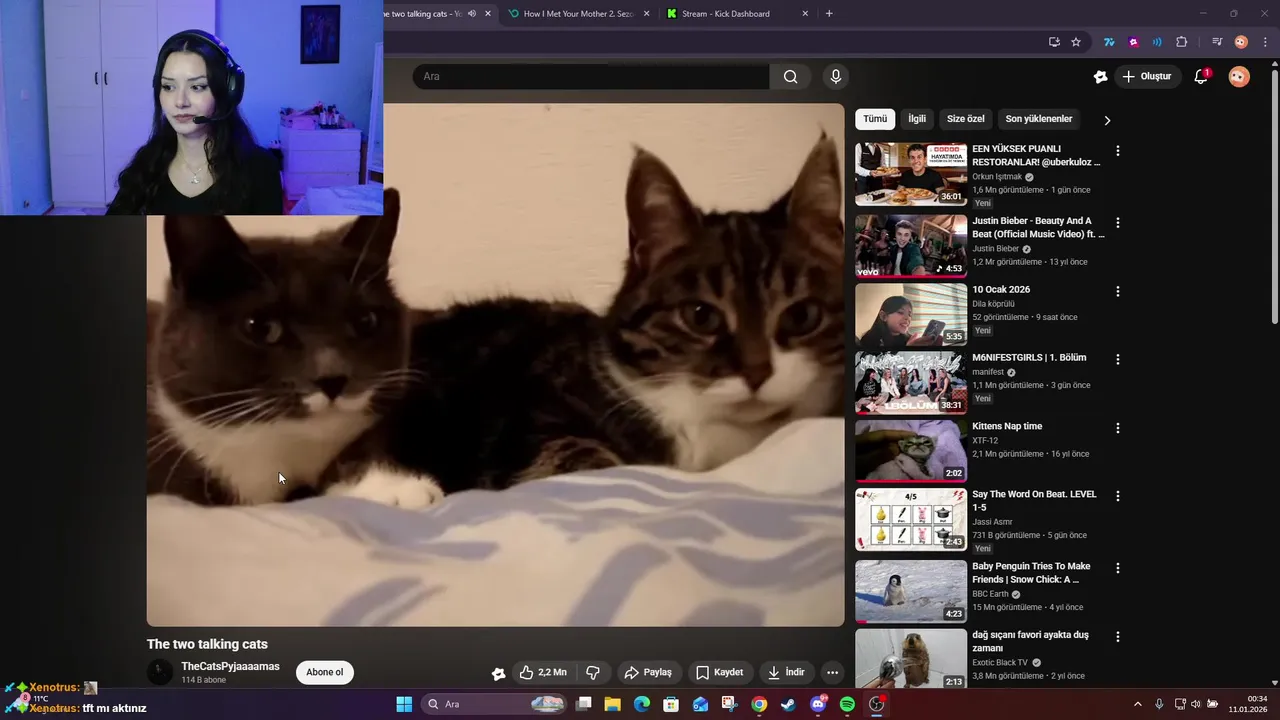The height and width of the screenshot is (720, 1280).
Task: Open Chrome media controls icon
Action: tap(1217, 42)
